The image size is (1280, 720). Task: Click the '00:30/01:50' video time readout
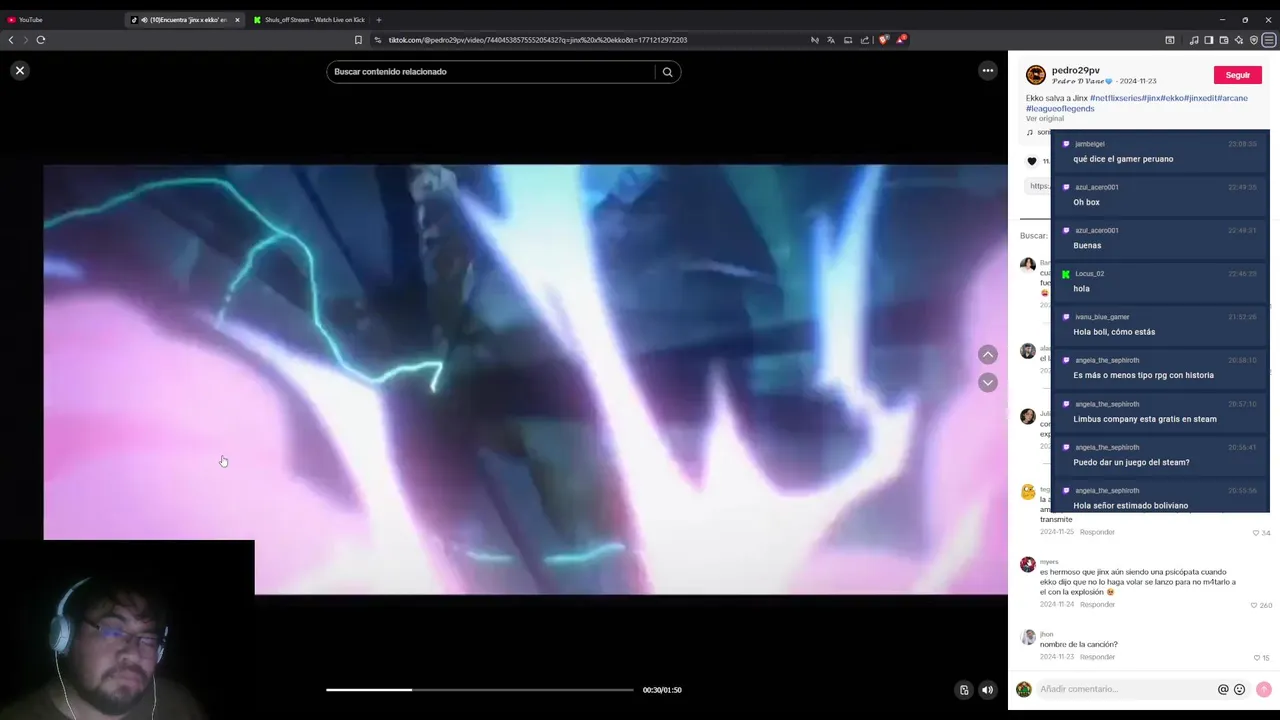click(x=662, y=690)
